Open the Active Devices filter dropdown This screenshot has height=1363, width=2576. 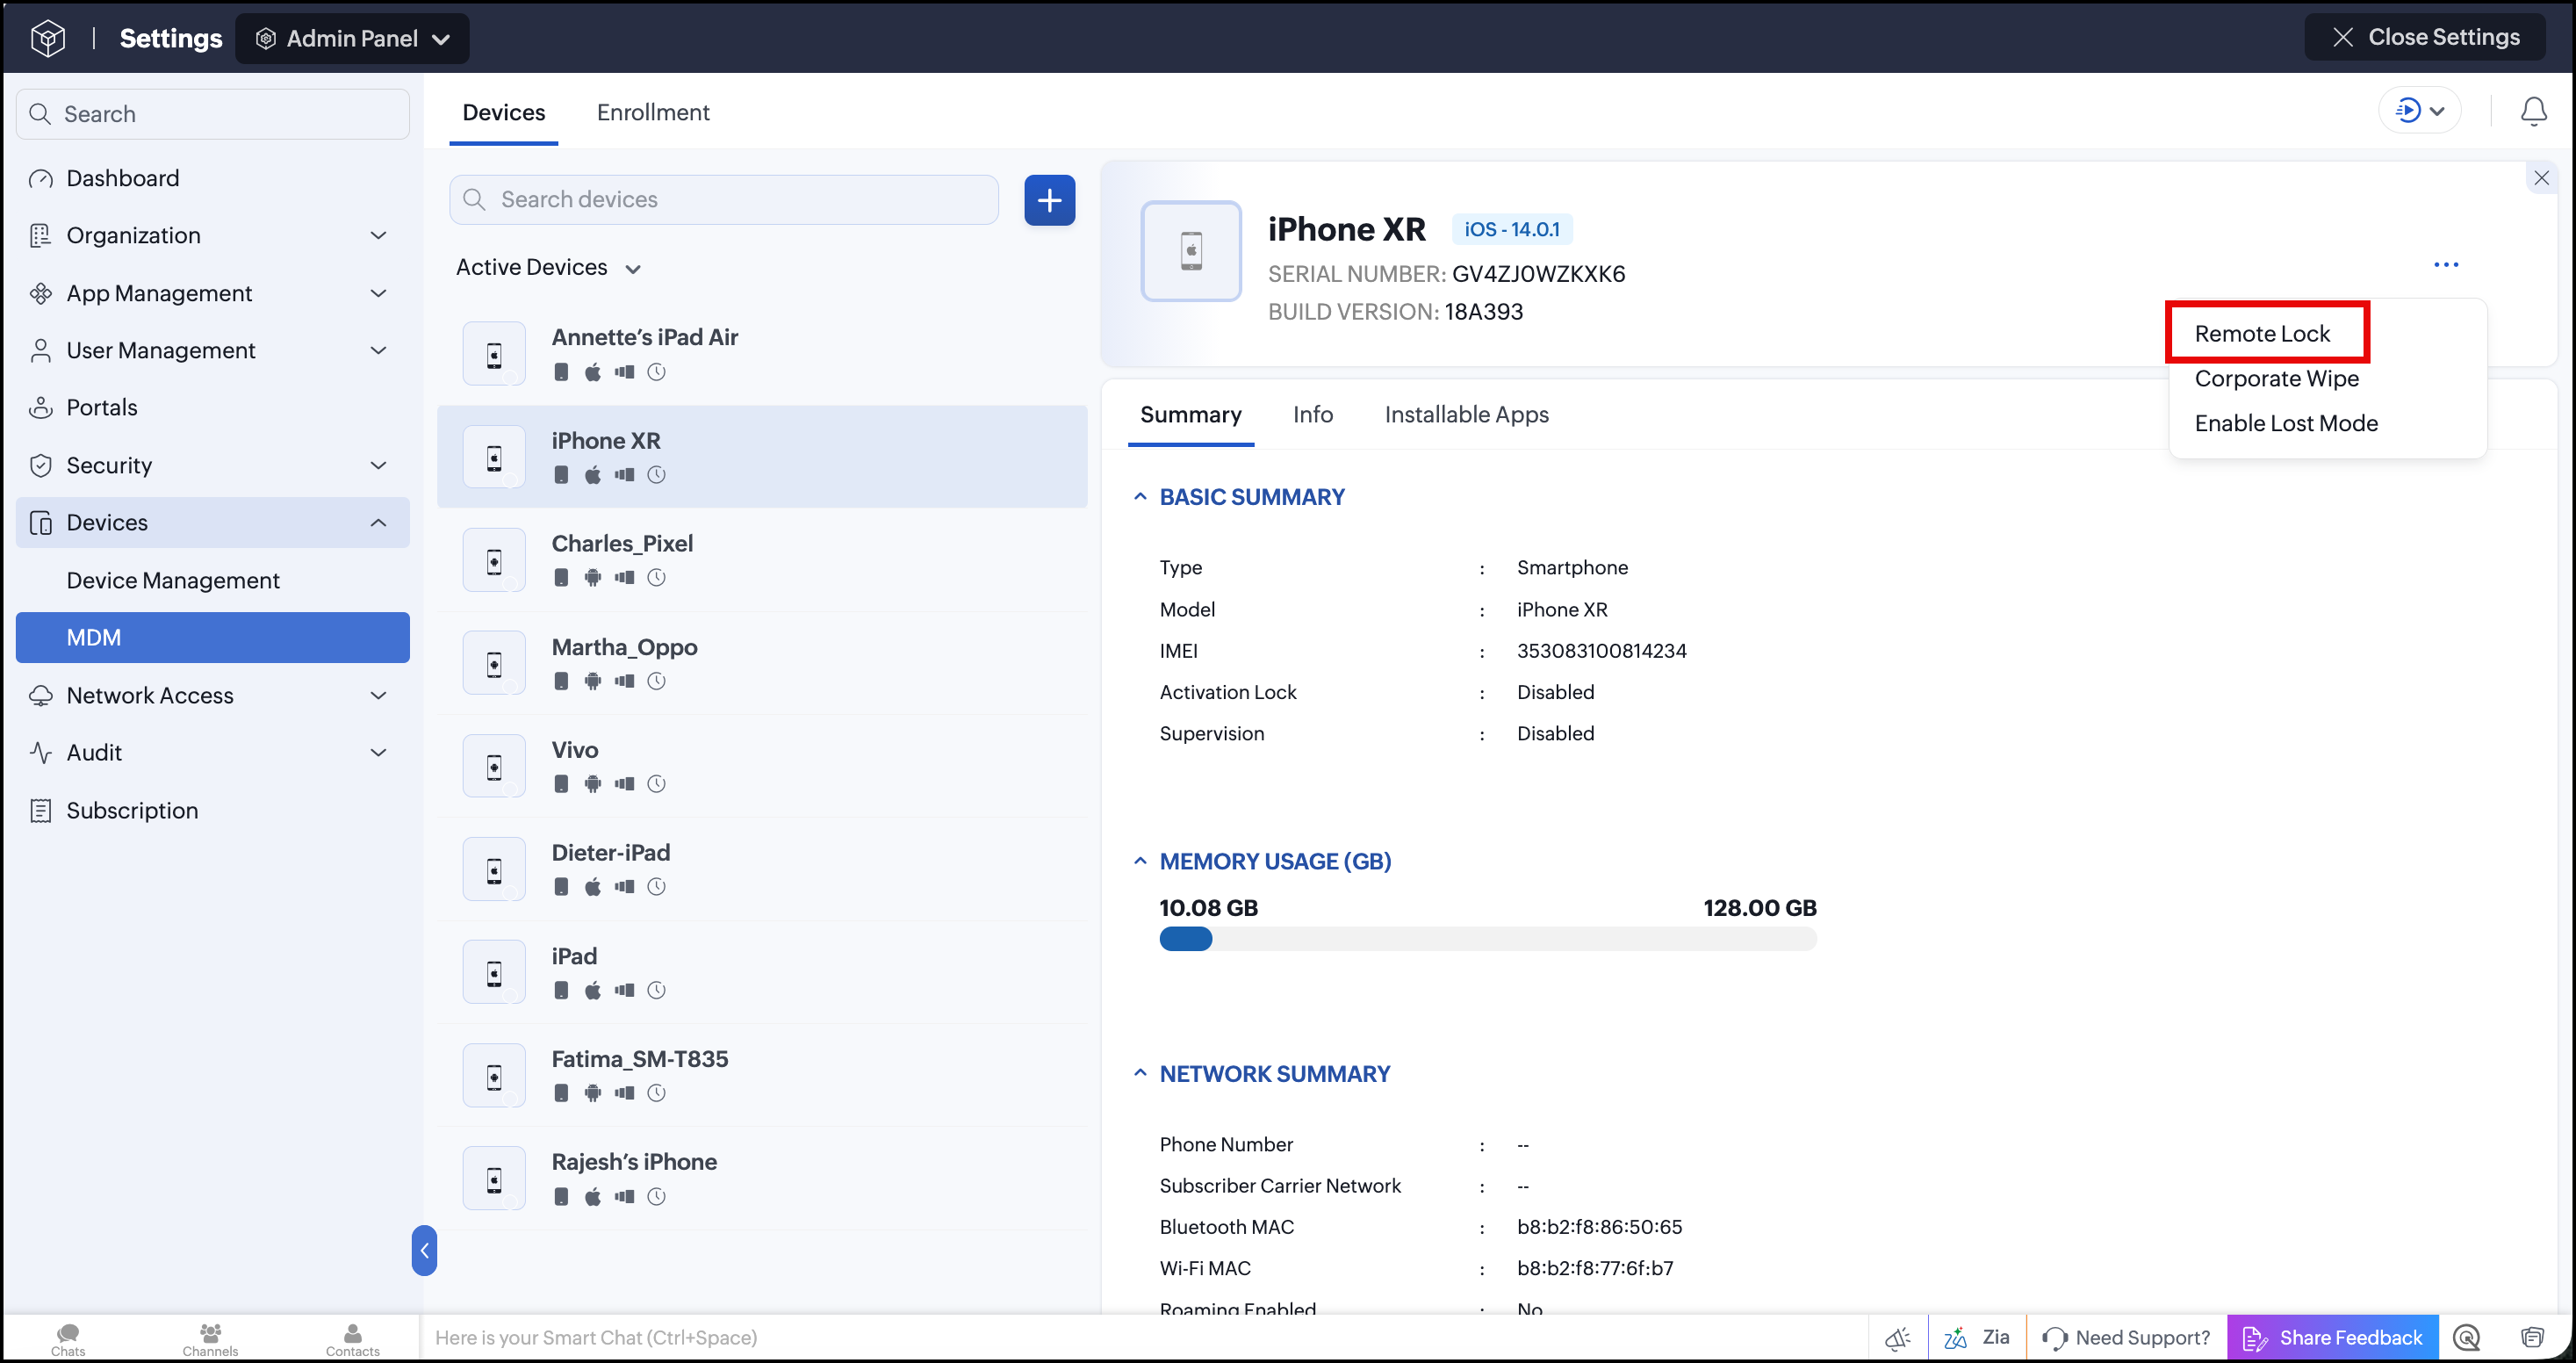(548, 268)
